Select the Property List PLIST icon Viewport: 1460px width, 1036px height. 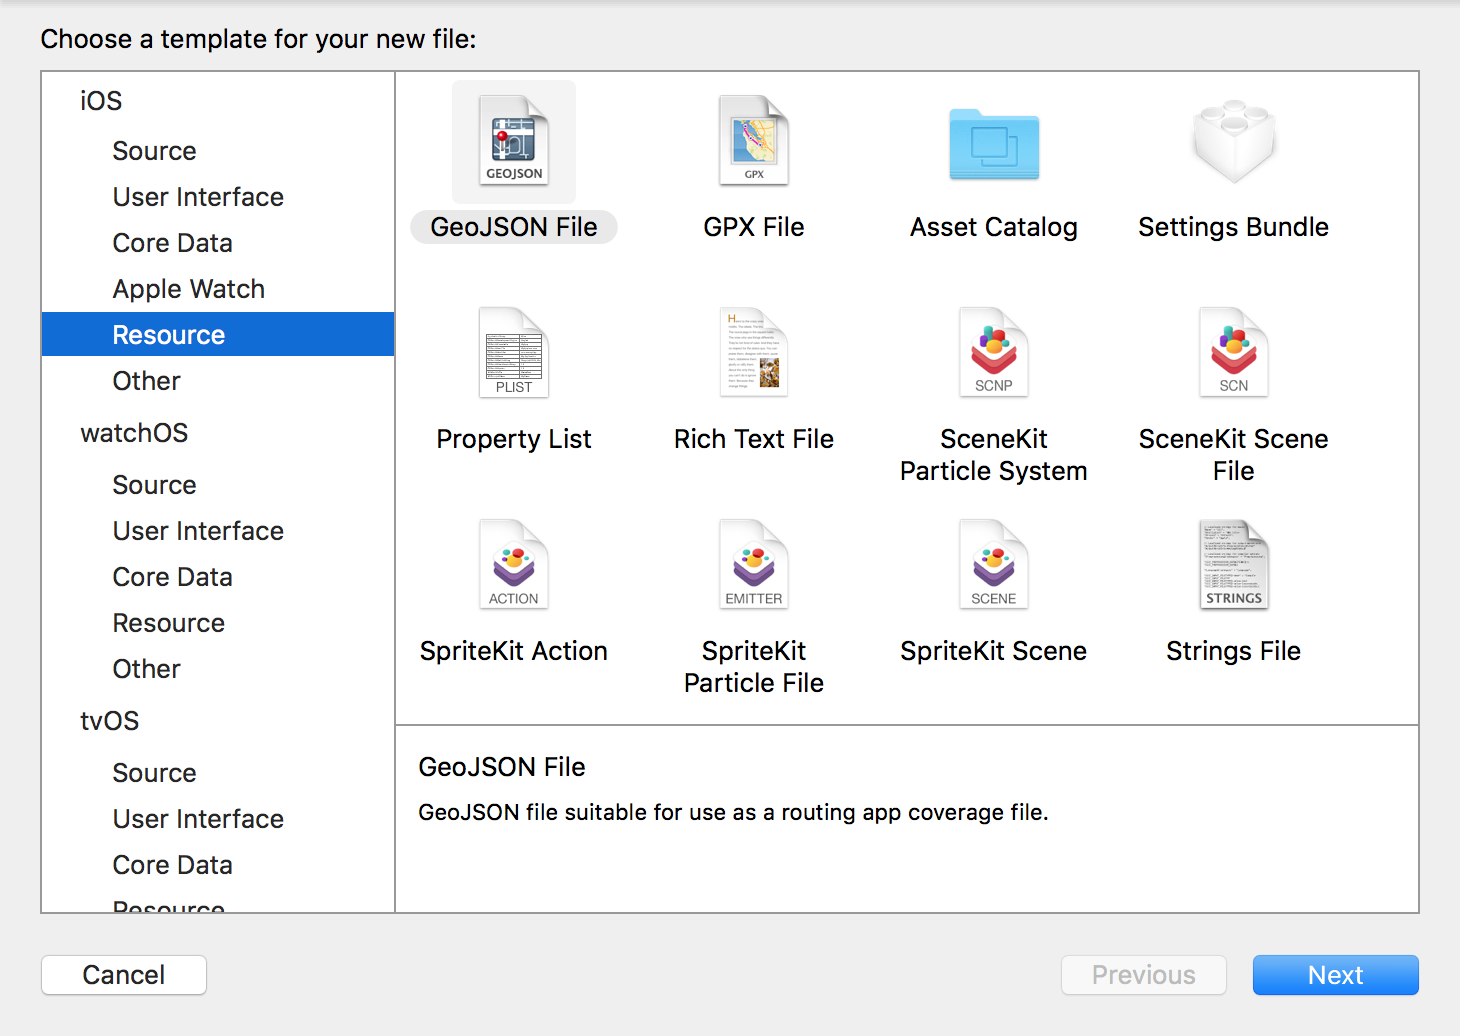point(514,353)
